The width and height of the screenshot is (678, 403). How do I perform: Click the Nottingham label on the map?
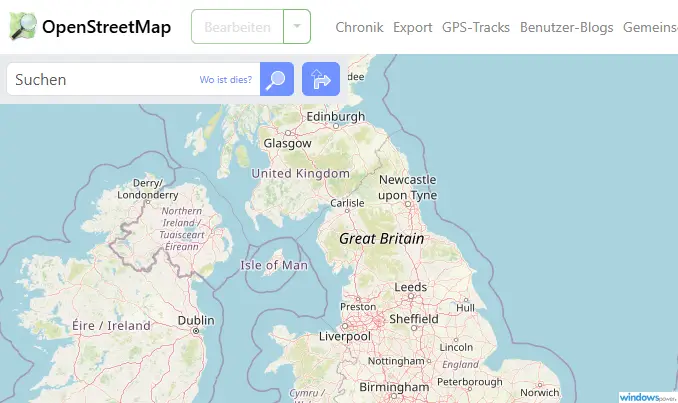(396, 361)
